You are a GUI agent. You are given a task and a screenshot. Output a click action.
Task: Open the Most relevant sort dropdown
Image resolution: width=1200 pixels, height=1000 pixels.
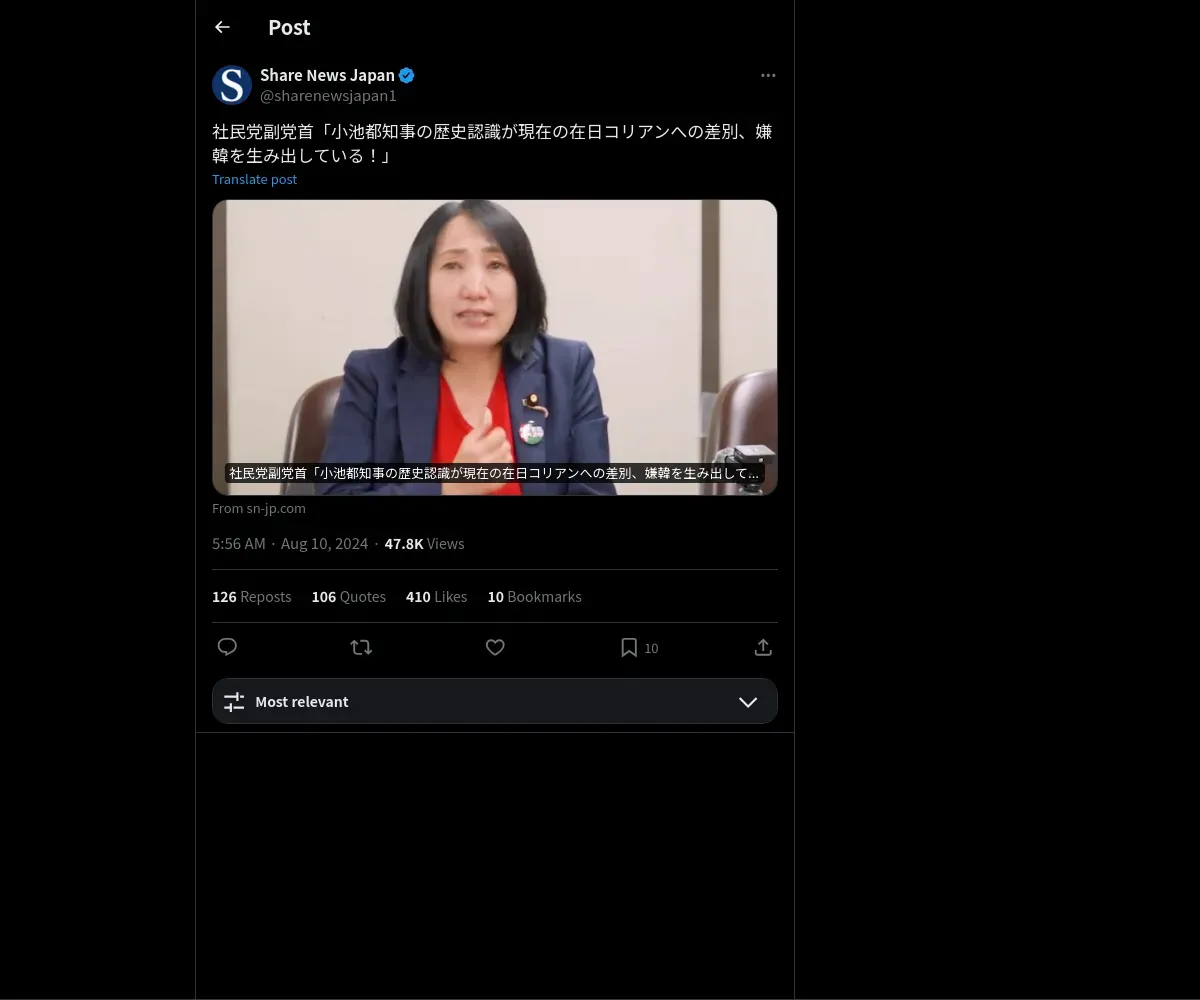[495, 701]
